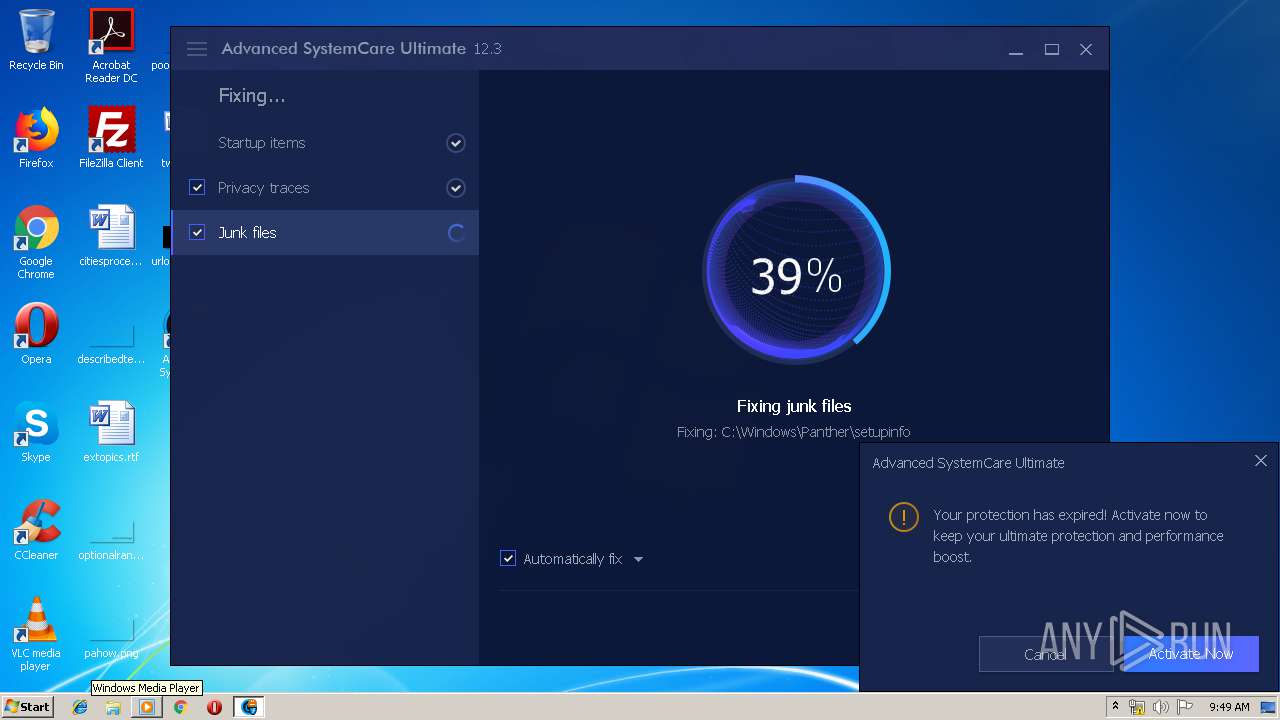Image resolution: width=1280 pixels, height=720 pixels.
Task: Maximize the Advanced SystemCare Ultimate window
Action: click(1052, 49)
